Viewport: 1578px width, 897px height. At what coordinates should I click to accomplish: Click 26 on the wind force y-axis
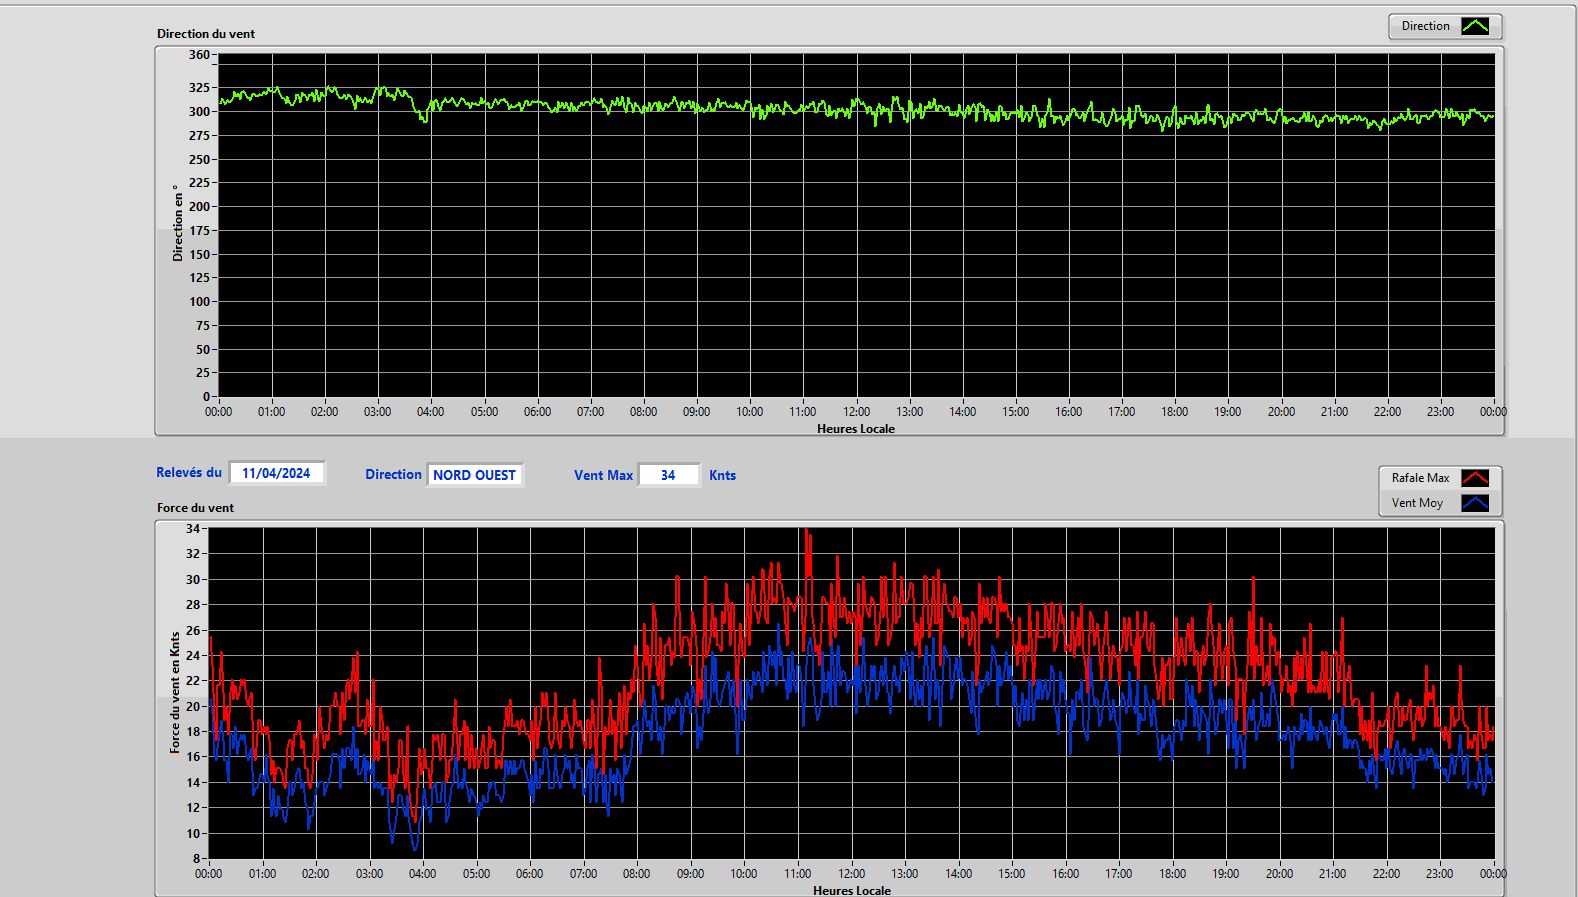(x=193, y=631)
